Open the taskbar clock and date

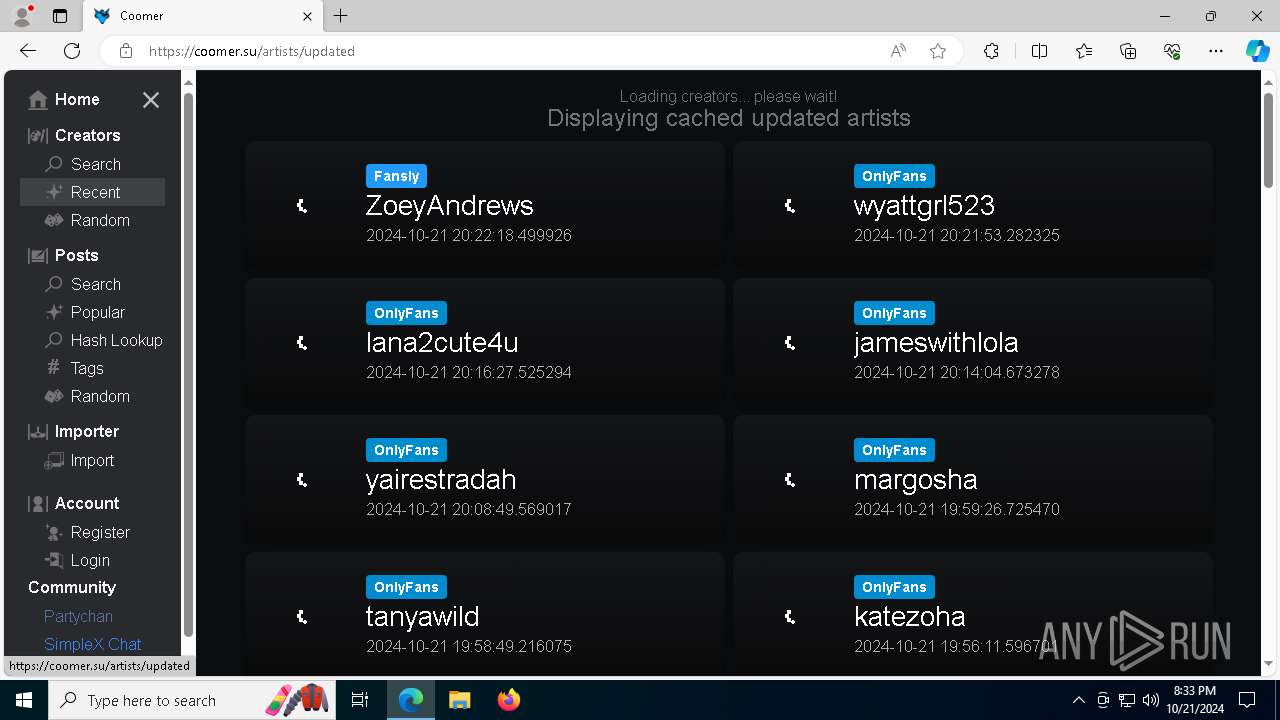point(1194,700)
